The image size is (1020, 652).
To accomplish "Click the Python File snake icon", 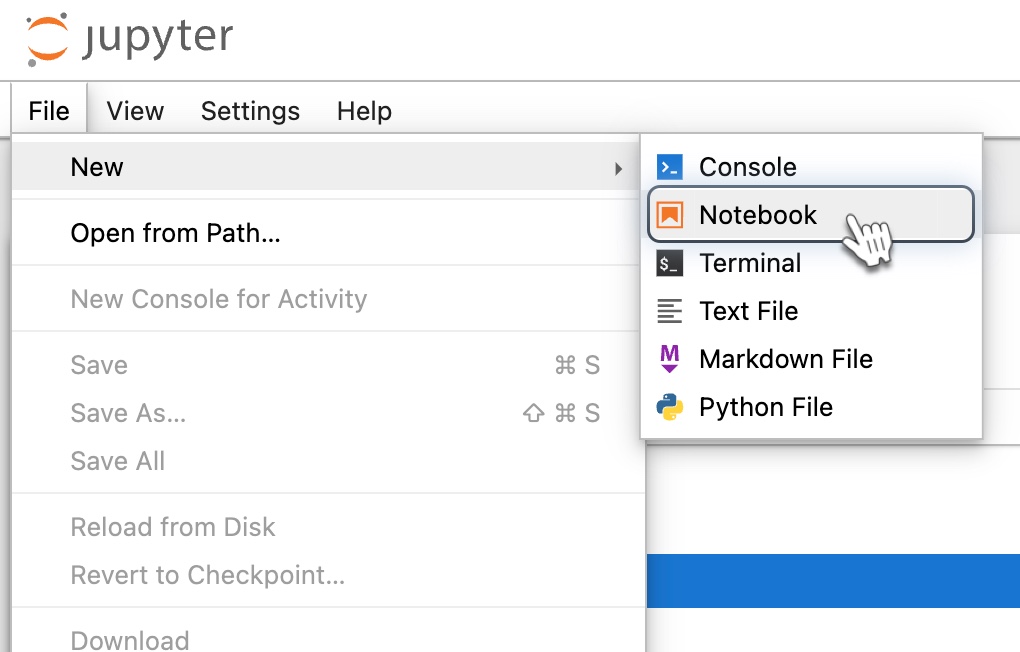I will coord(669,407).
